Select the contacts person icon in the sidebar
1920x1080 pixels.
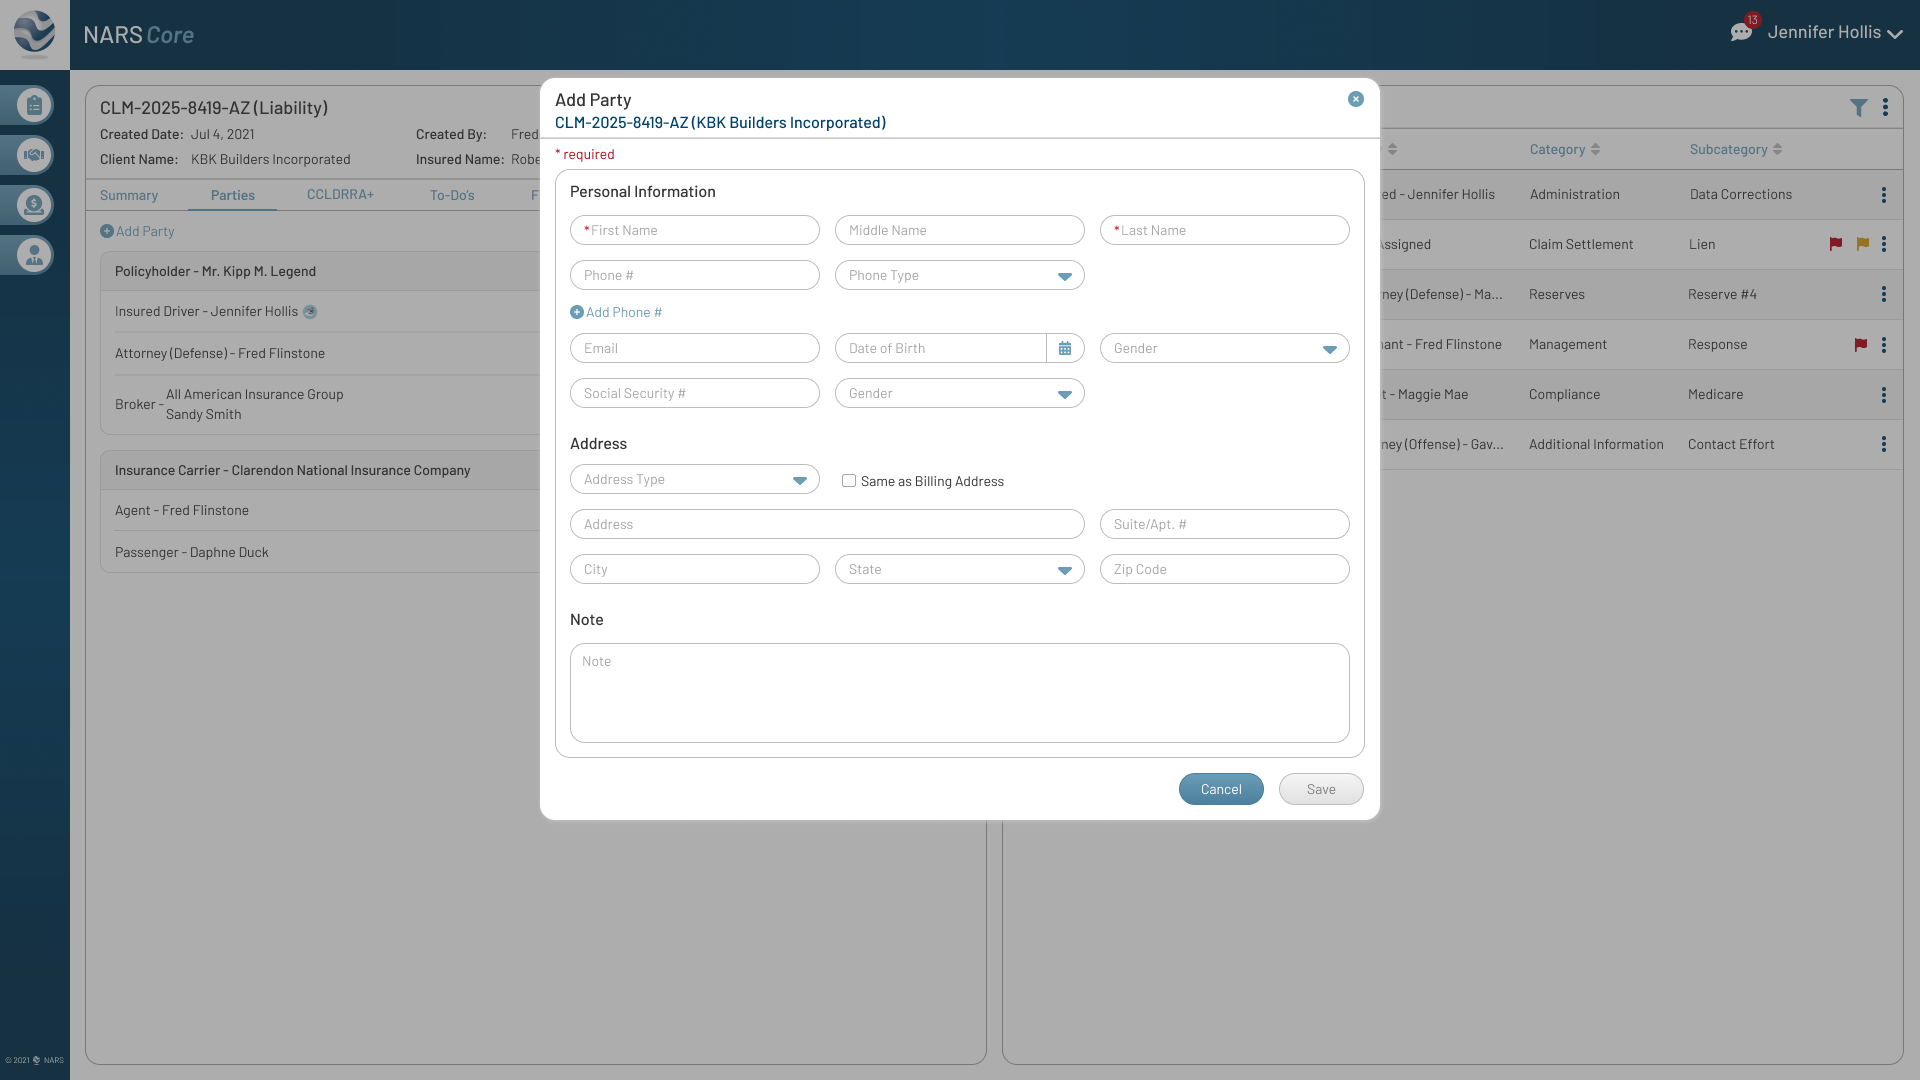pyautogui.click(x=33, y=255)
